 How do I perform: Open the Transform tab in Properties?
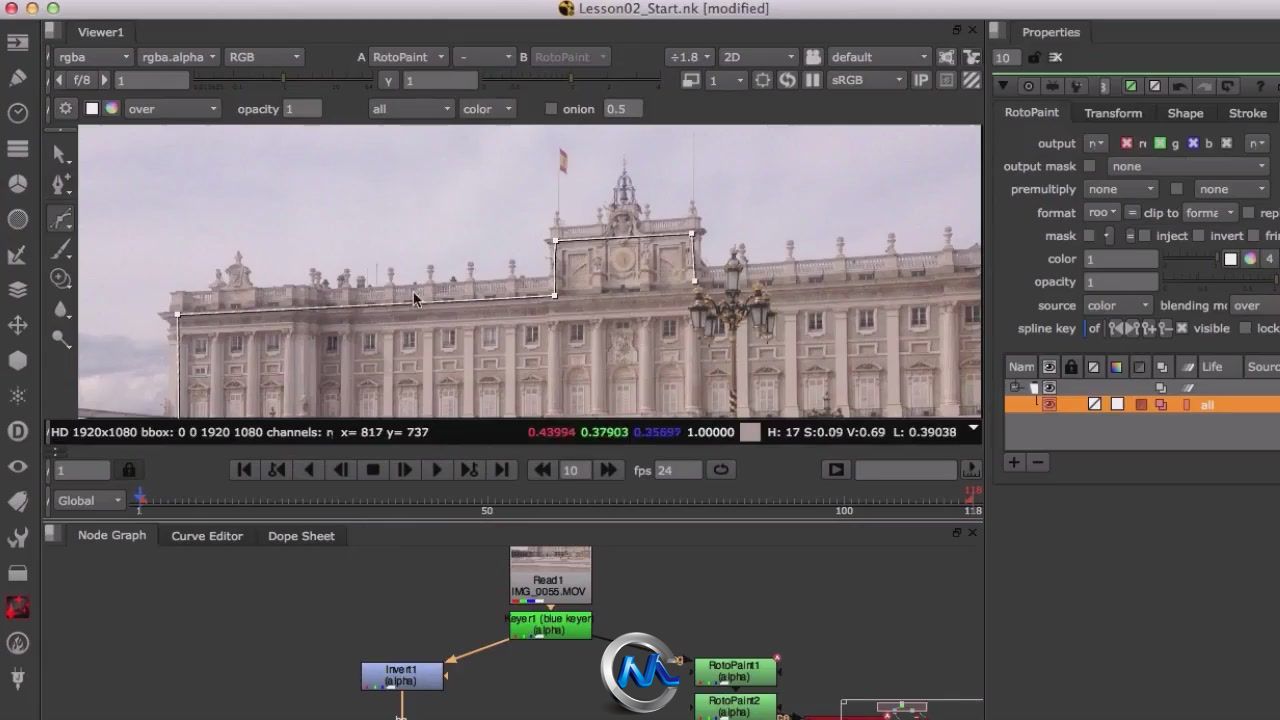(1113, 113)
